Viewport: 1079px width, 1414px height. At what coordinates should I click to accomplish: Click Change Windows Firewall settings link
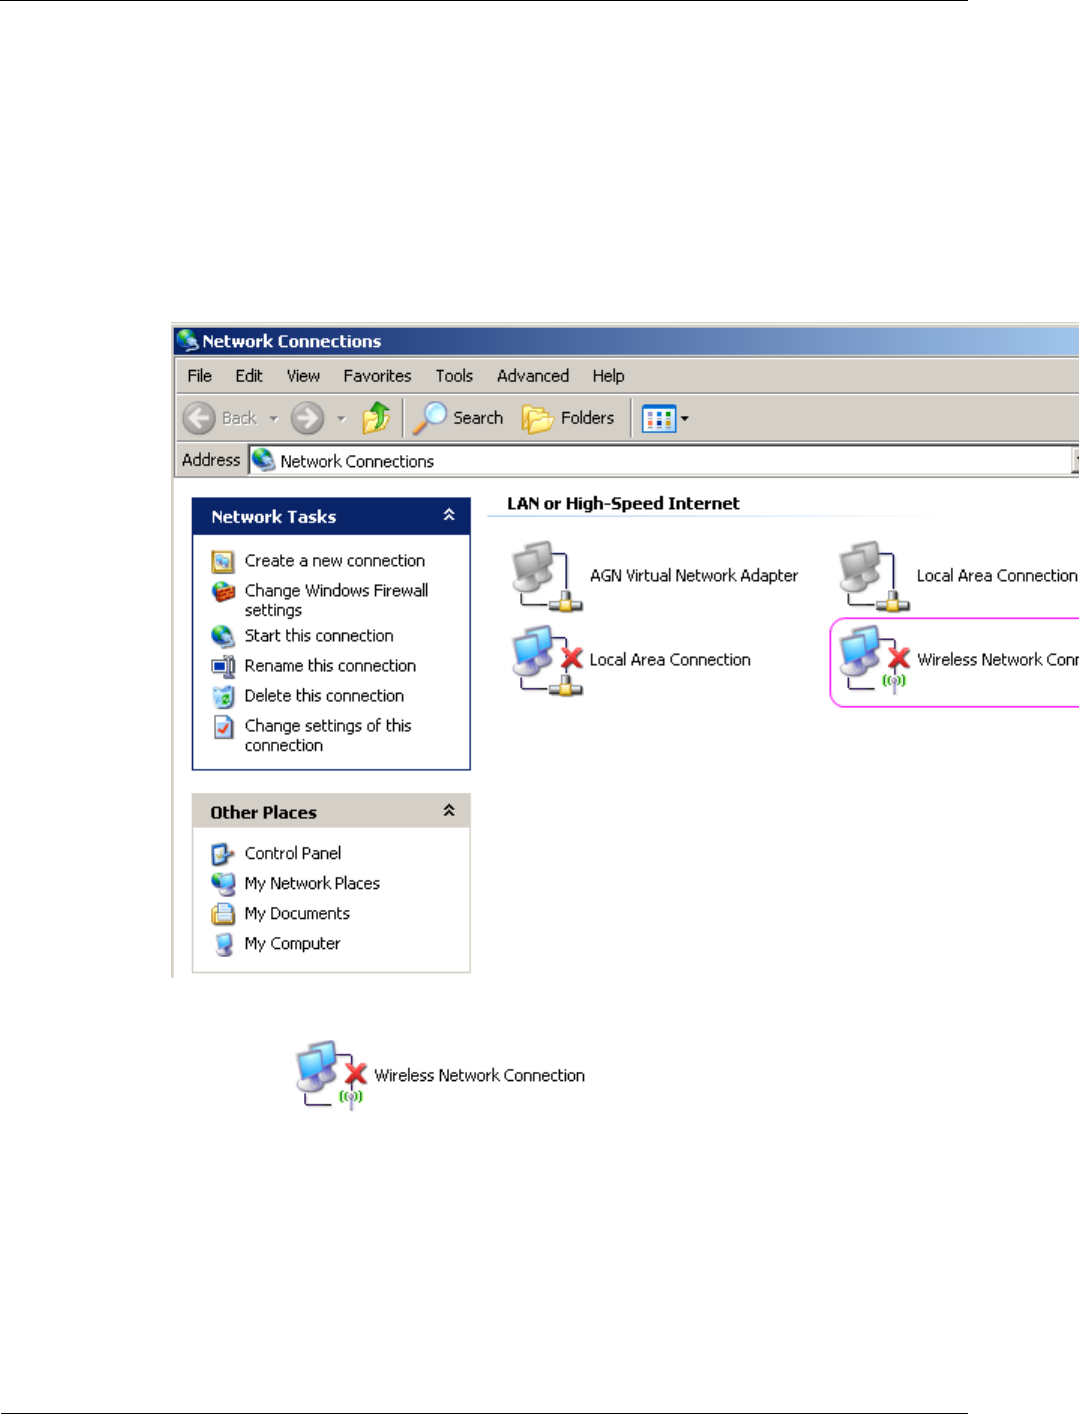(336, 600)
